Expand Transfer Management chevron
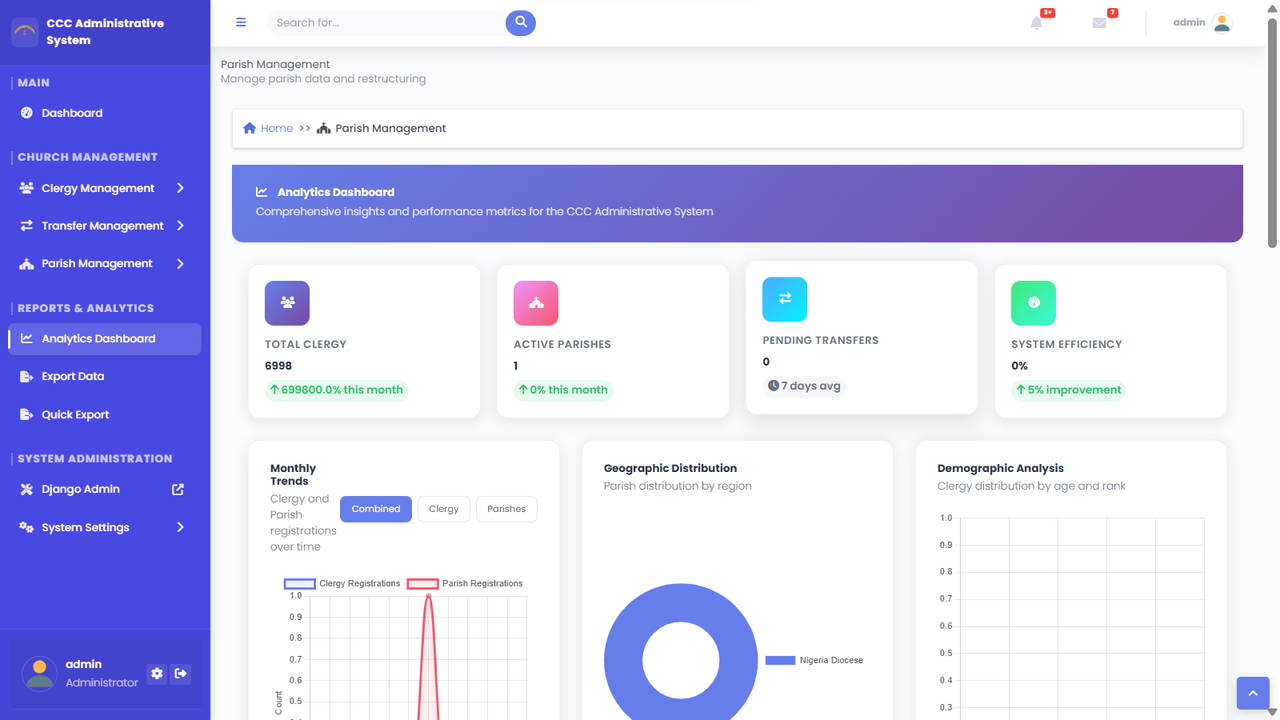Screen dimensions: 1280x720 click(x=180, y=226)
